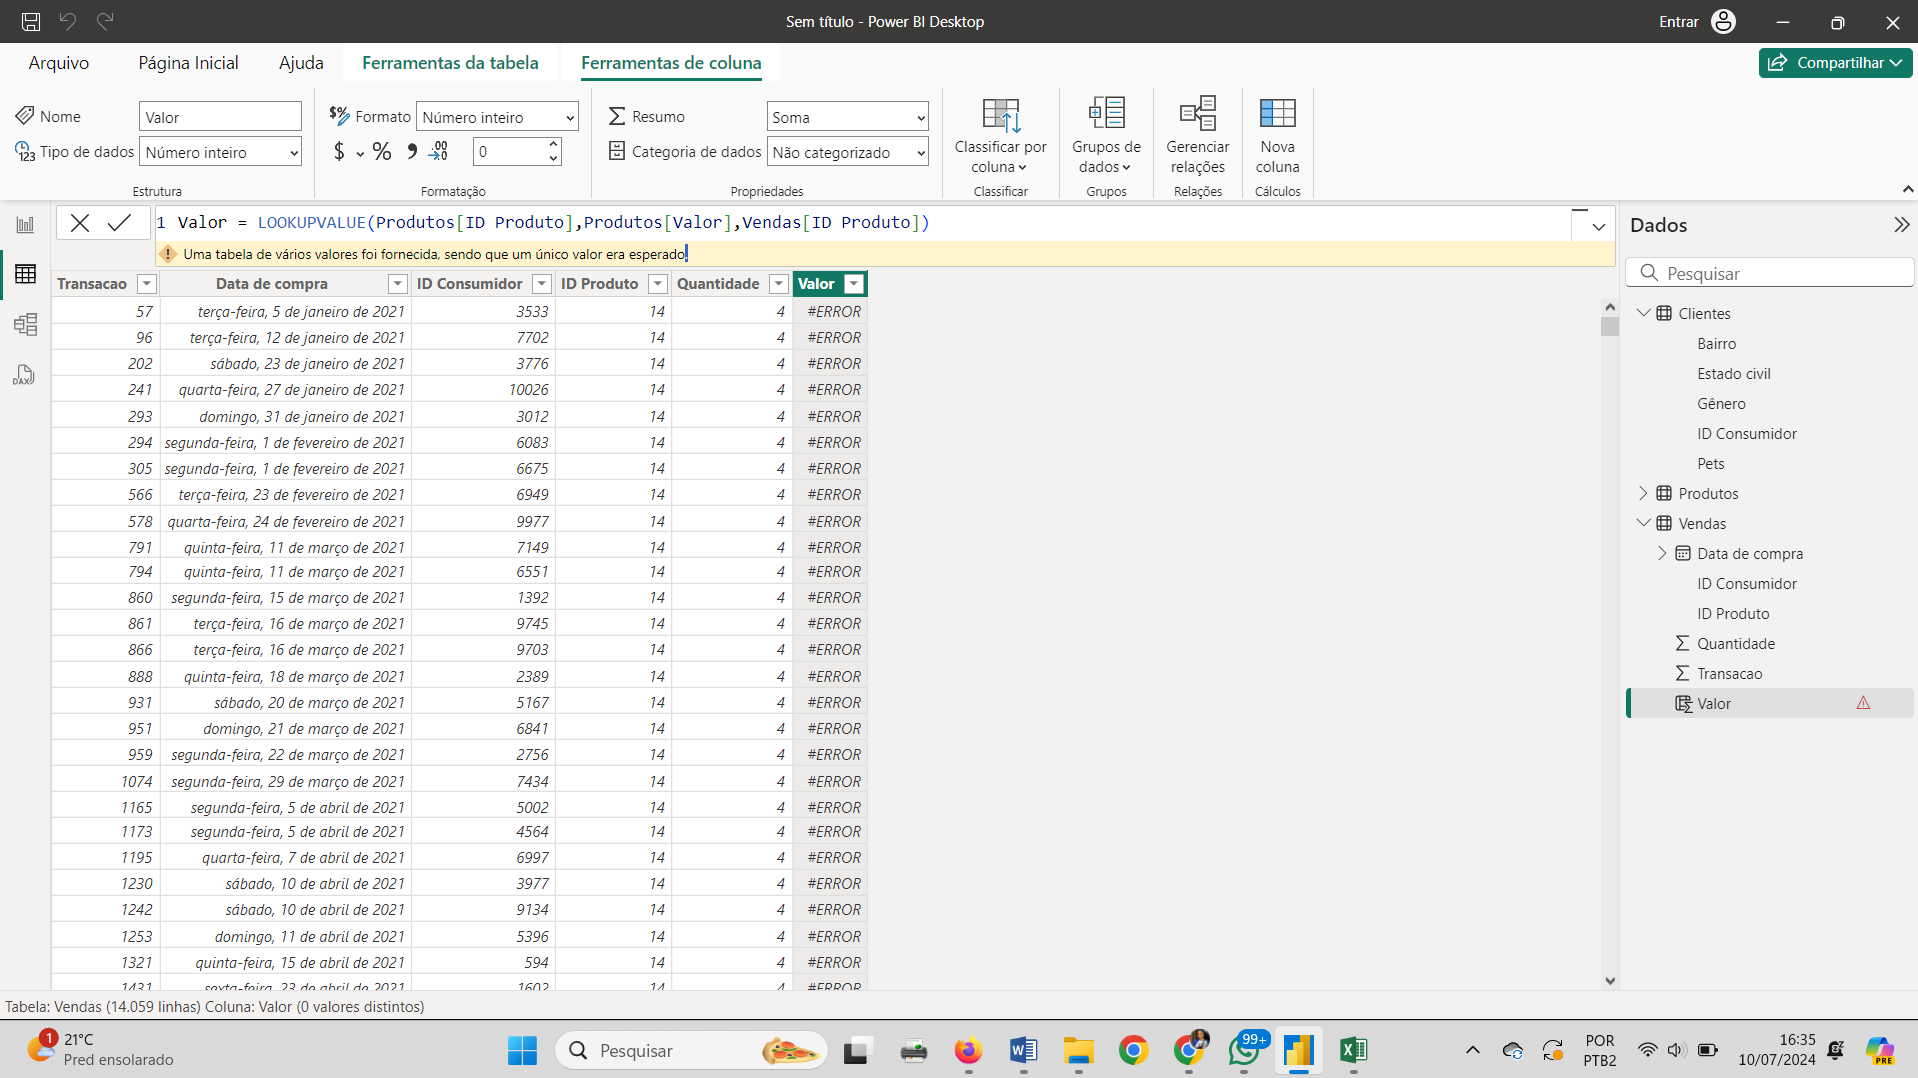Create Nova coluna
Screen dimensions: 1918x1078
point(1278,136)
